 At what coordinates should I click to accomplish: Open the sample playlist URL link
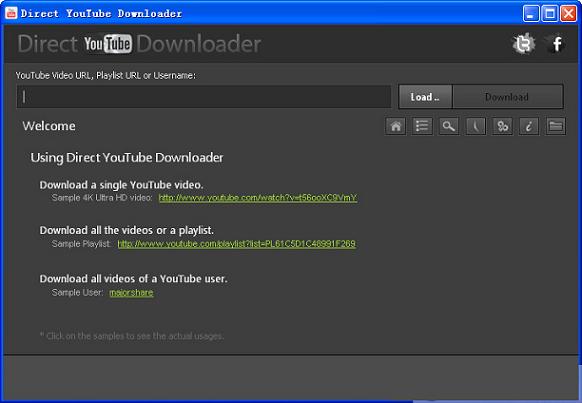236,244
